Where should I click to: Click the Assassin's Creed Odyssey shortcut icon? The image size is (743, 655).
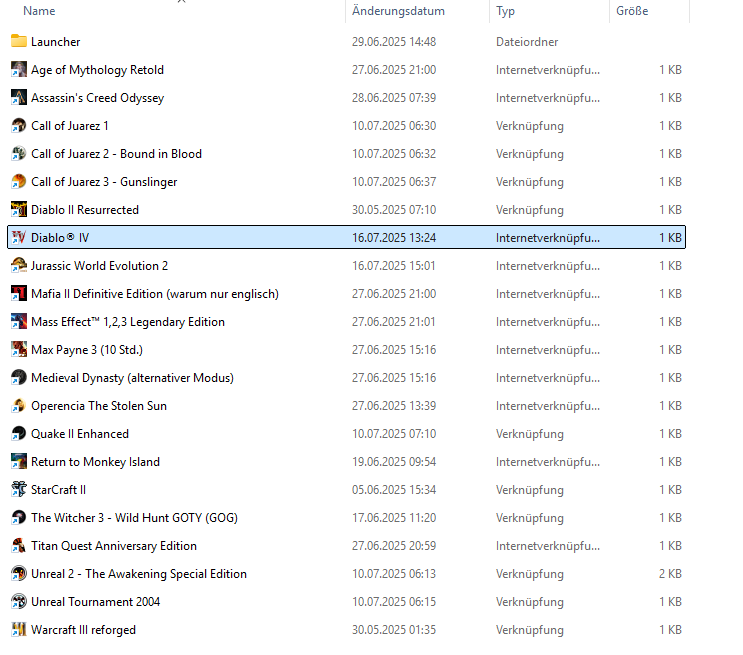click(x=18, y=98)
